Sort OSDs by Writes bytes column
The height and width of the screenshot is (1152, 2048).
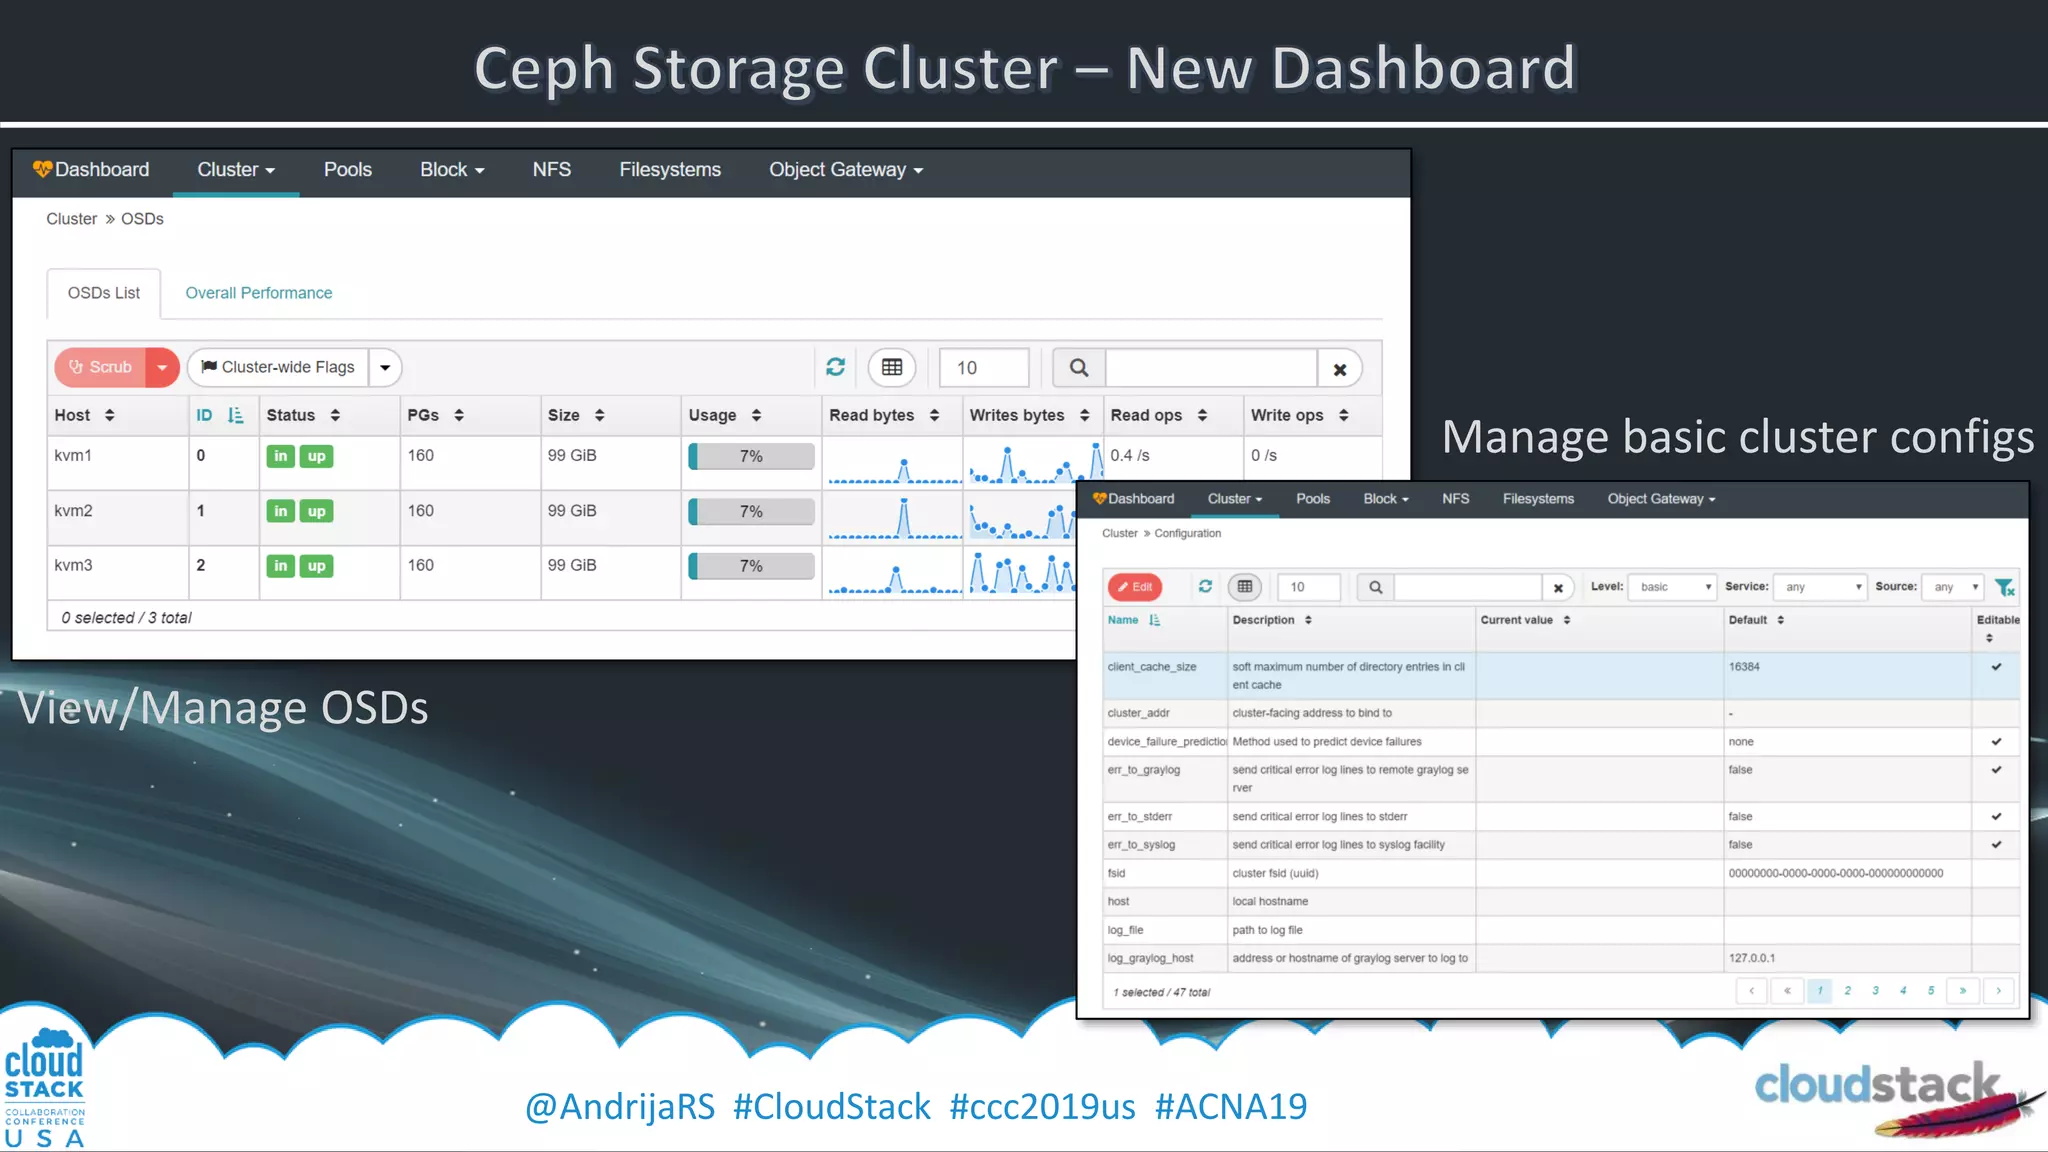tap(1033, 415)
